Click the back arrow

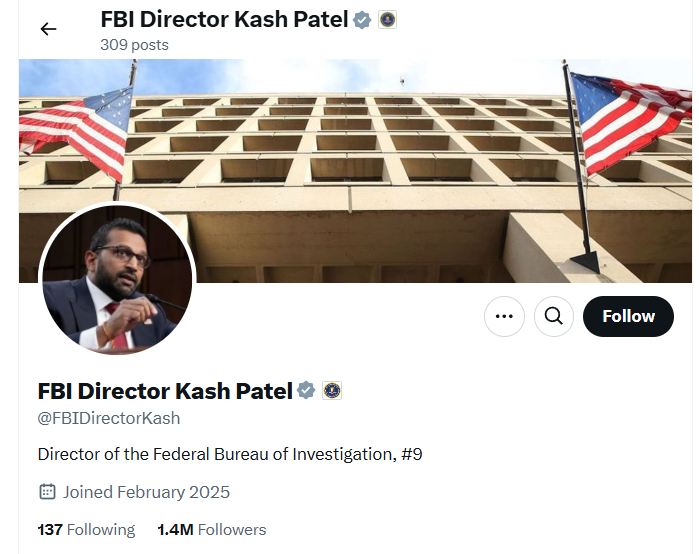tap(48, 29)
